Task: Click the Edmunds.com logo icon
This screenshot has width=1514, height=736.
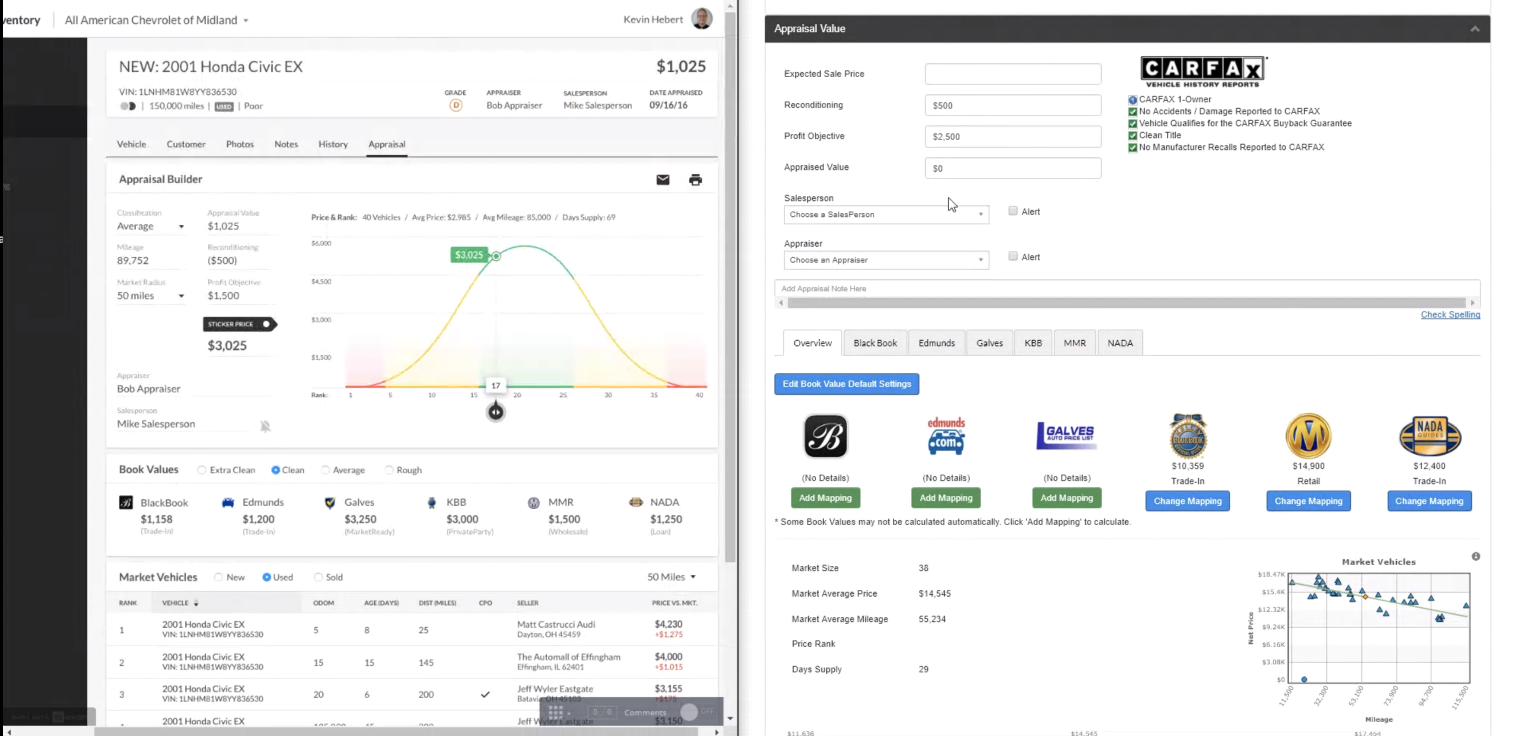Action: (946, 437)
